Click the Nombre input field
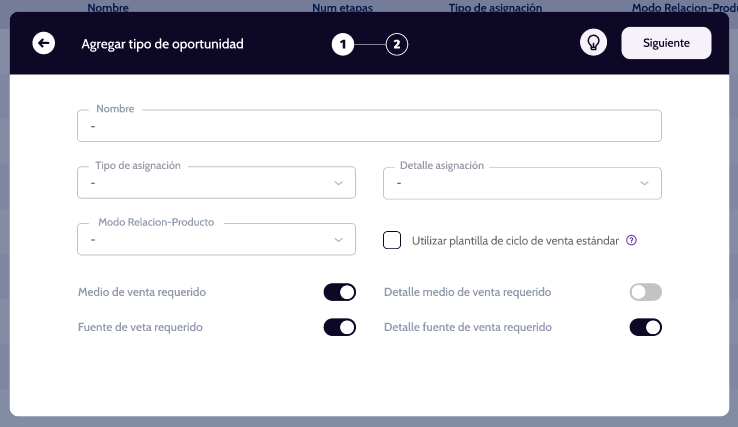This screenshot has height=427, width=738. (369, 127)
